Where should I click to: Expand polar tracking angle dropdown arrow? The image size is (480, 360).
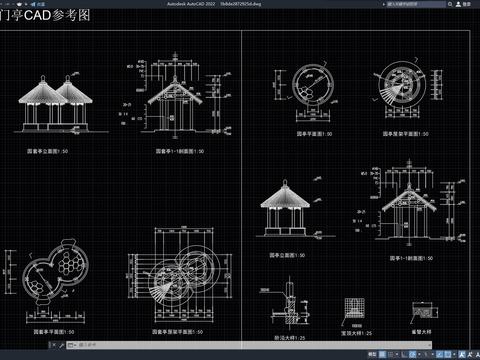tap(419, 354)
